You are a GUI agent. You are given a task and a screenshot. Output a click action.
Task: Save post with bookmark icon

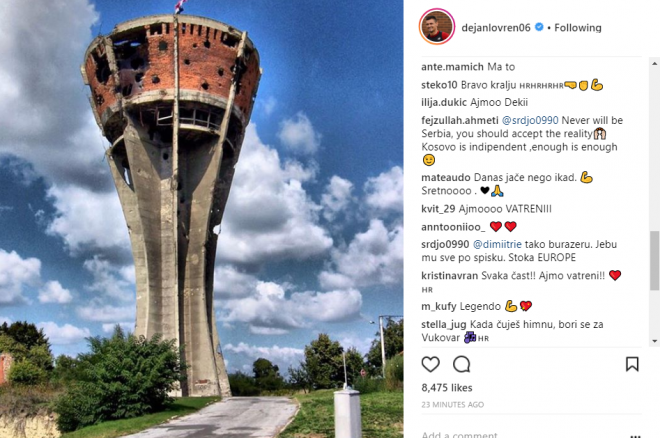tap(632, 364)
